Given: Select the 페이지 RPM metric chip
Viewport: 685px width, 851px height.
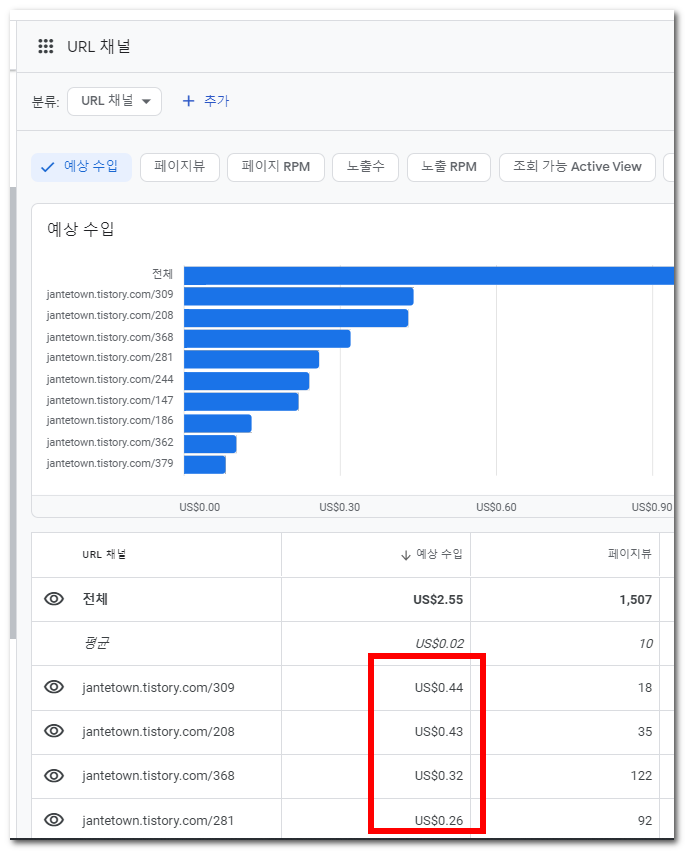Looking at the screenshot, I should click(276, 167).
